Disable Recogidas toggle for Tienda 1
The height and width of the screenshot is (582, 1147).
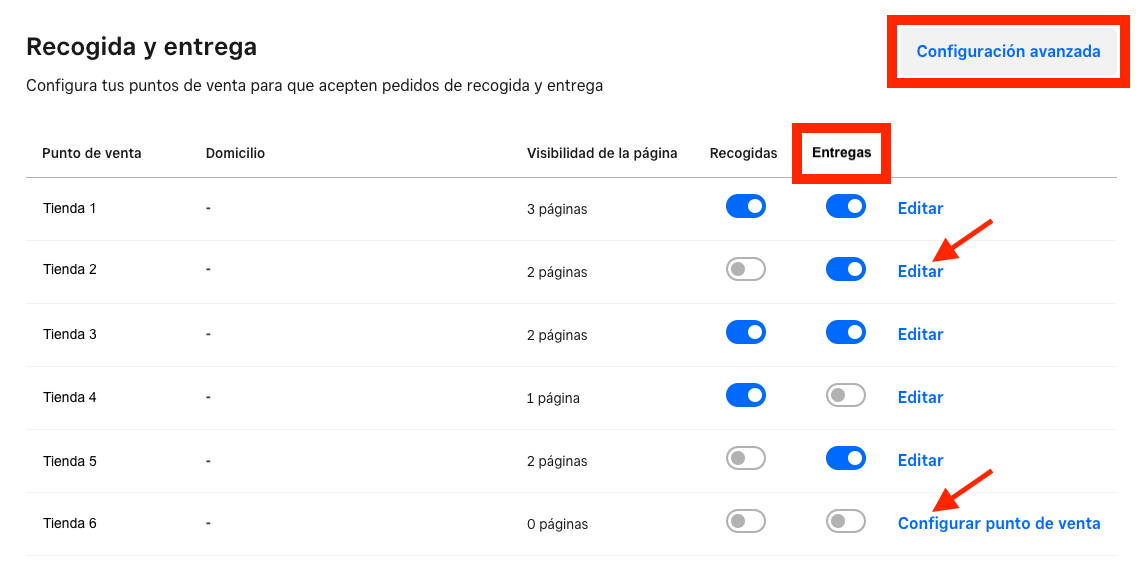tap(745, 206)
